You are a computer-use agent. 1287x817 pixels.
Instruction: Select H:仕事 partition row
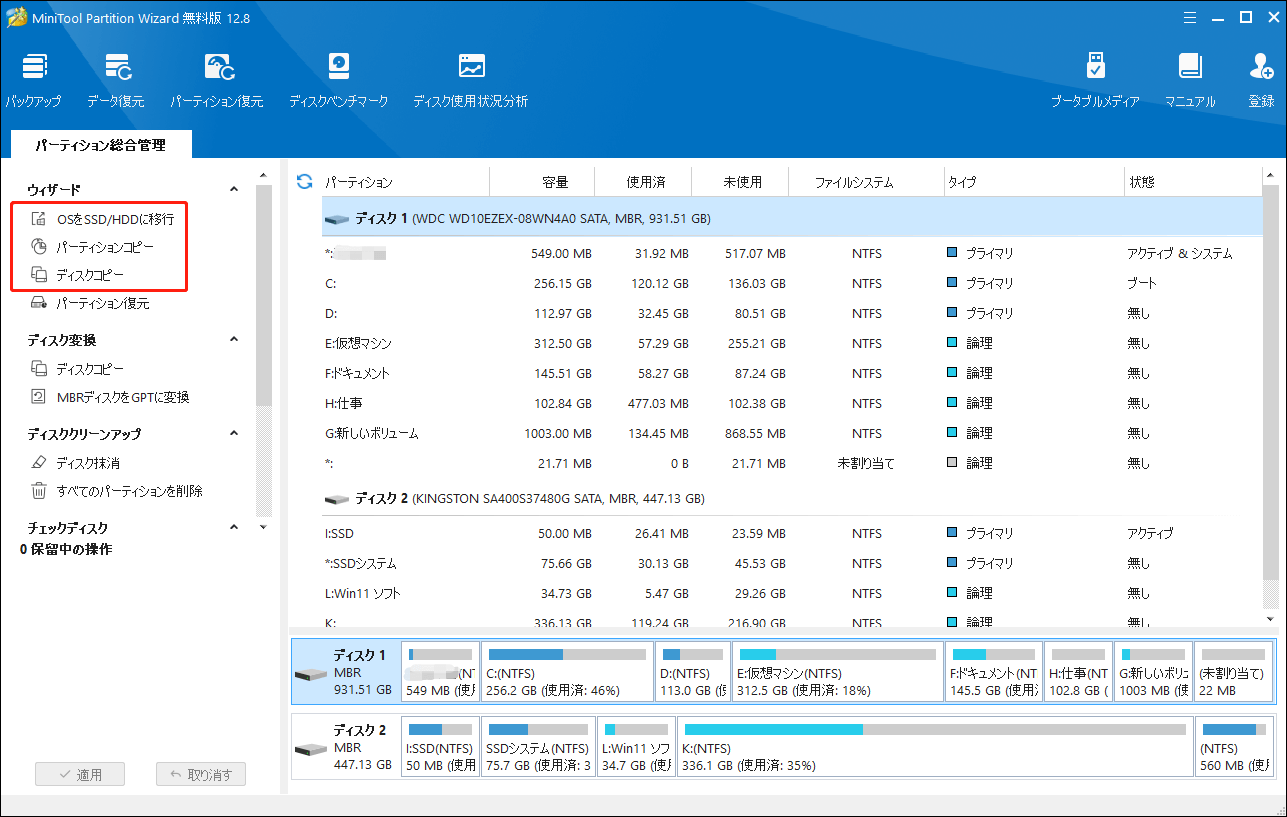pos(792,403)
